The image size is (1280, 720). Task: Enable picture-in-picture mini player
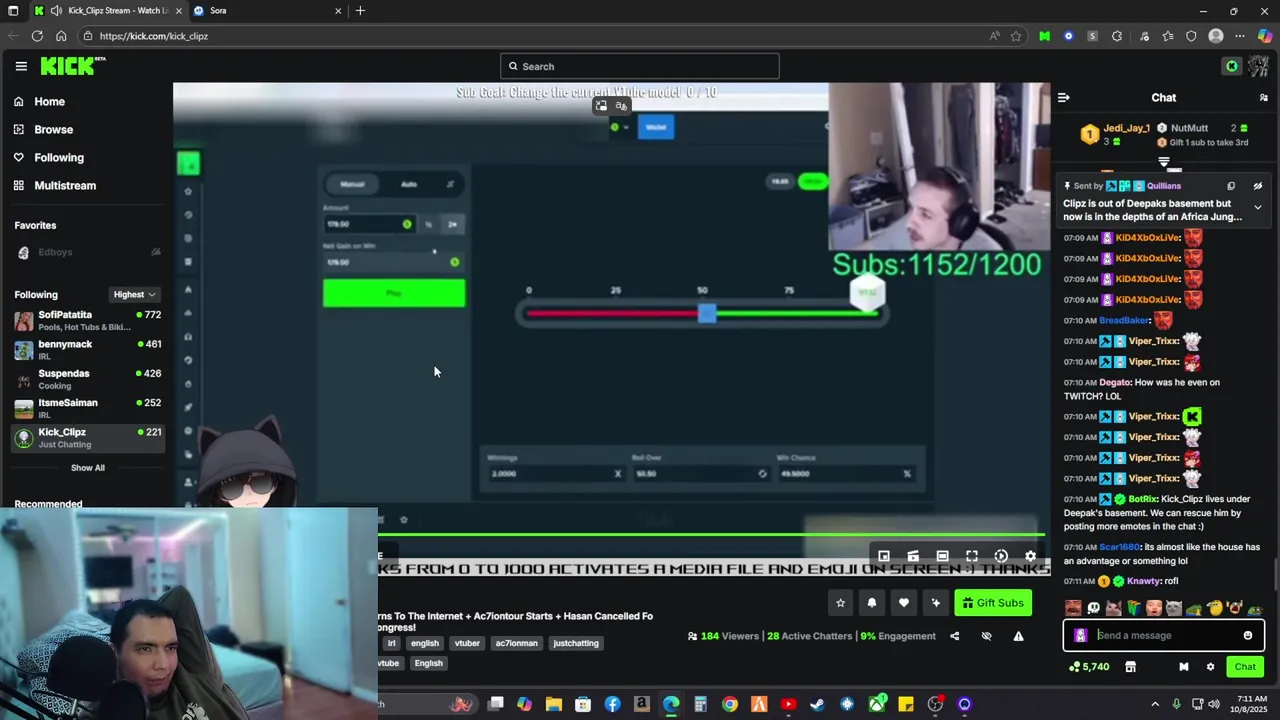tap(884, 556)
